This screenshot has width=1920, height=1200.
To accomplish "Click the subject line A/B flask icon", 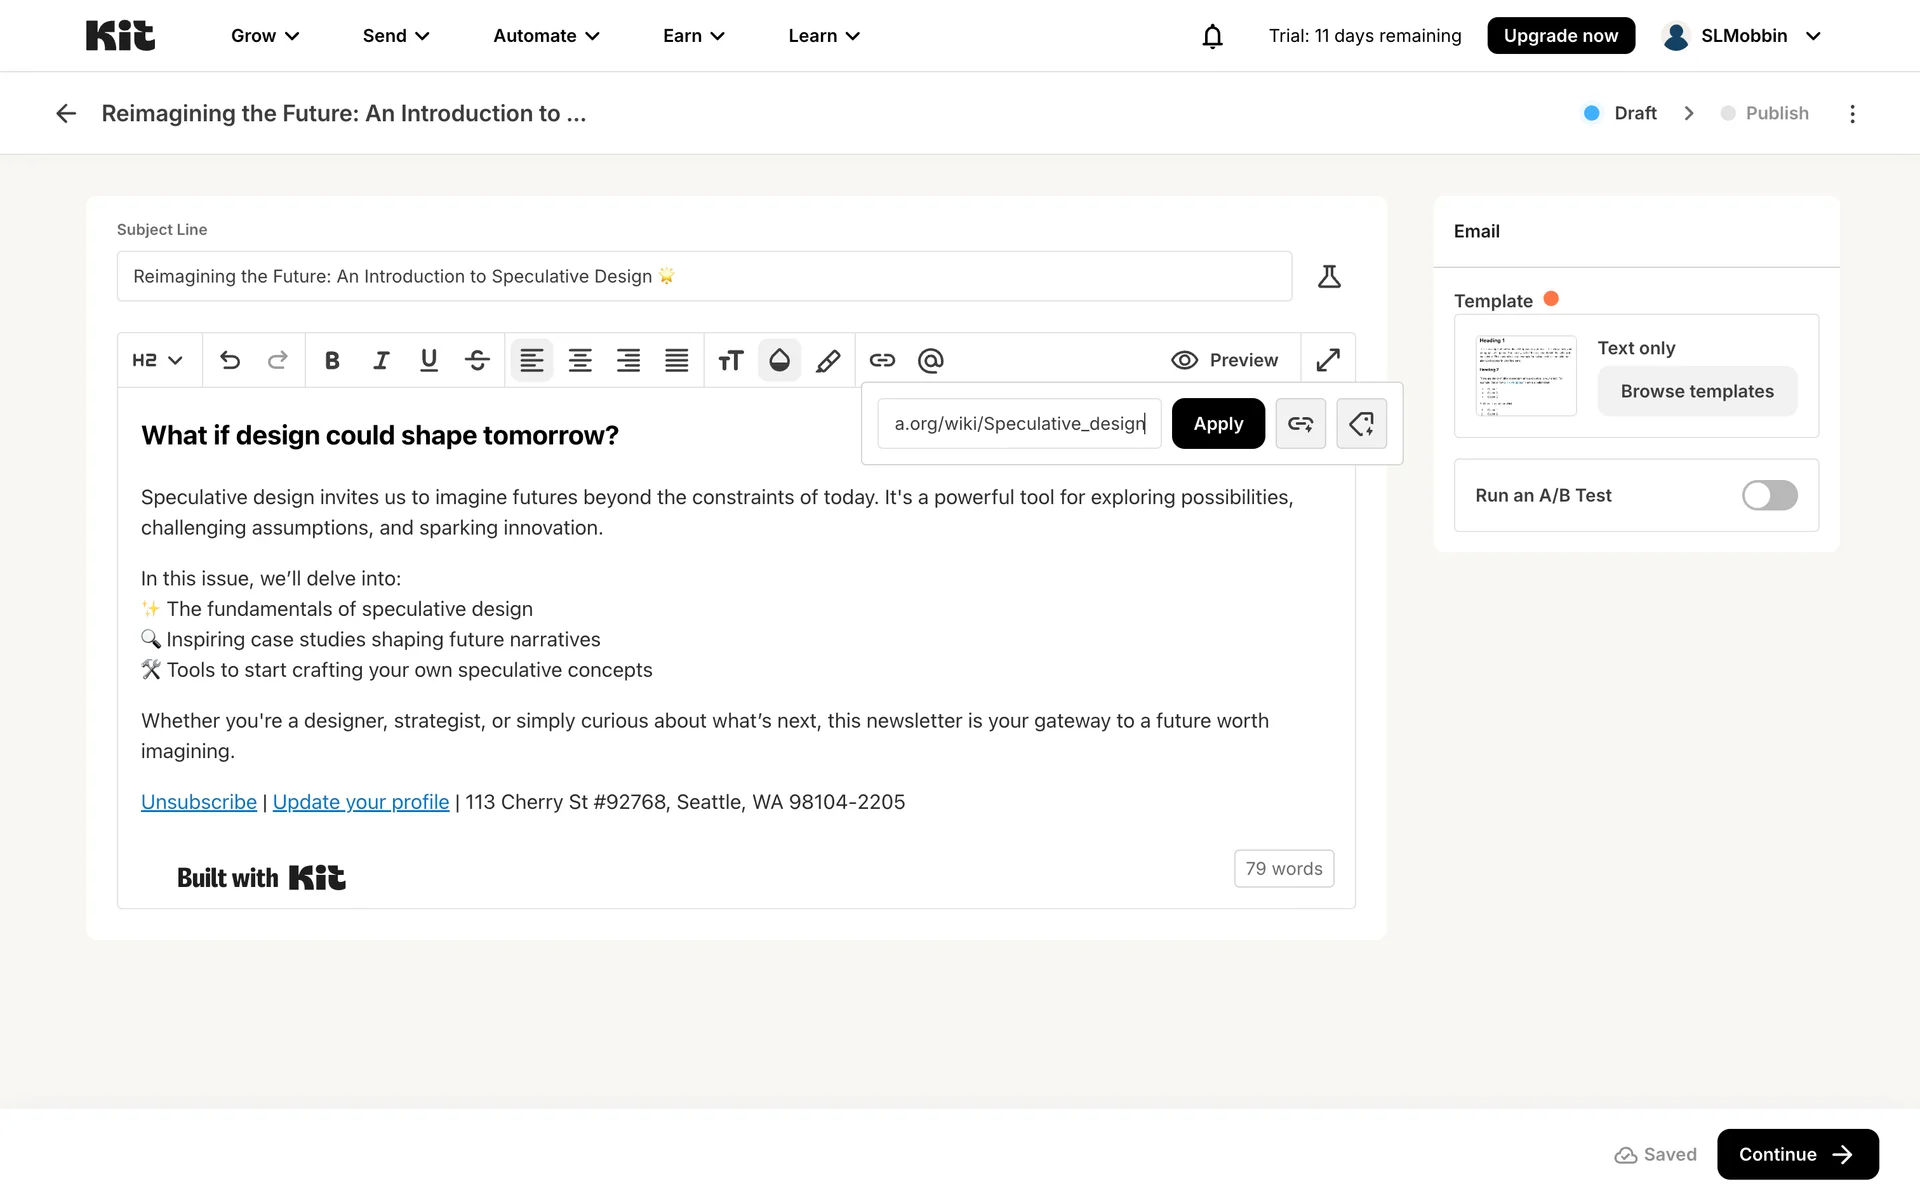I will (x=1329, y=276).
